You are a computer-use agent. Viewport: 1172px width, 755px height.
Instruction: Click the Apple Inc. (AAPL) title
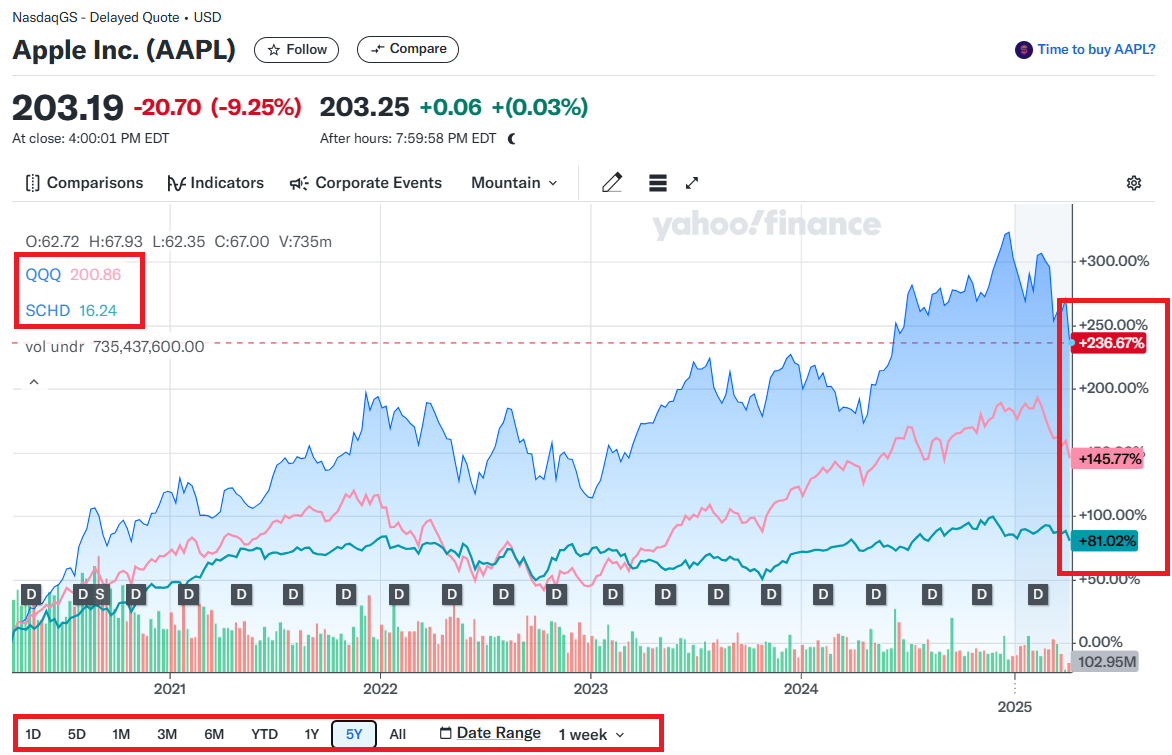pos(124,50)
